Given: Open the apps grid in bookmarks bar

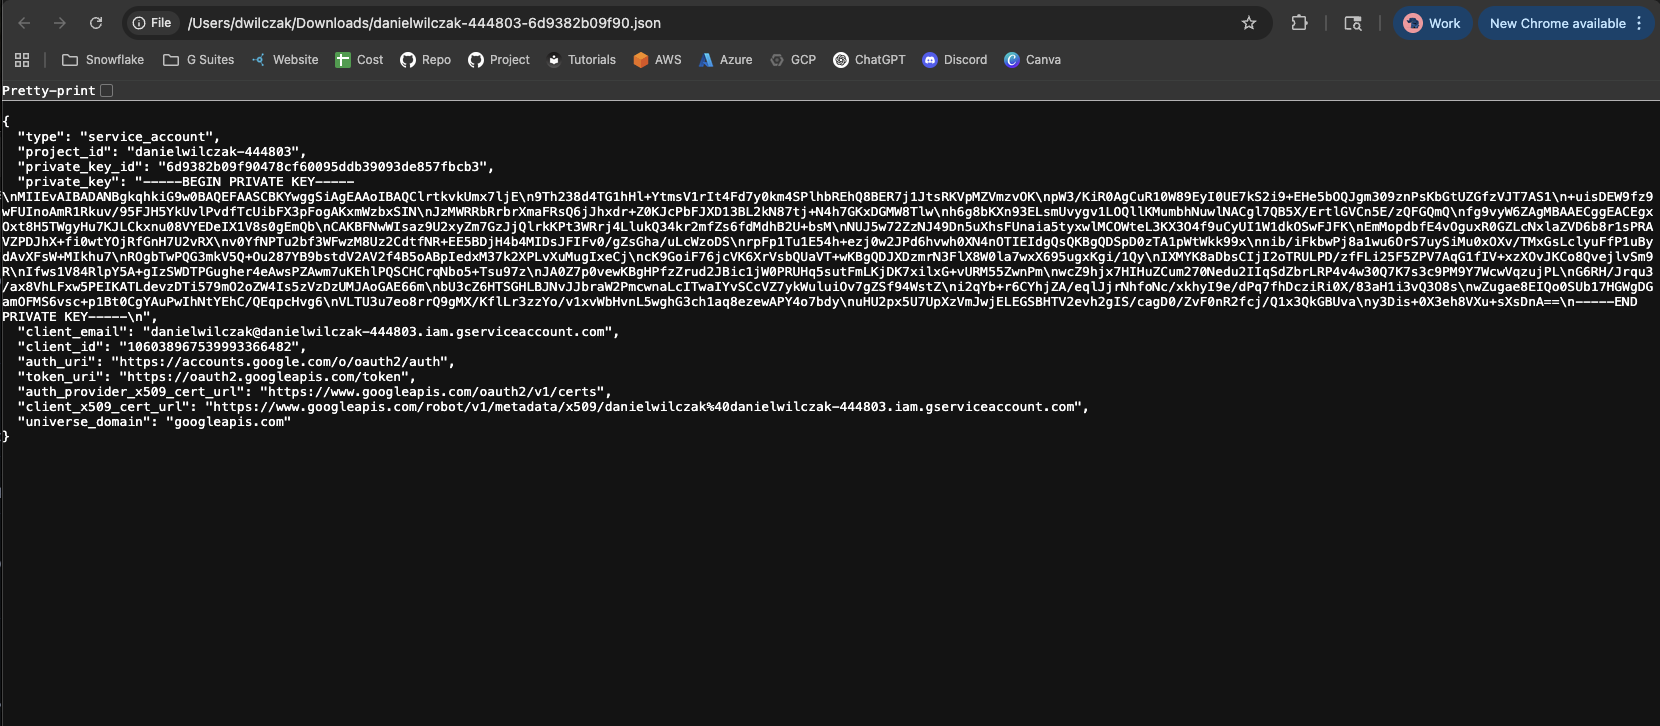Looking at the screenshot, I should pos(22,60).
